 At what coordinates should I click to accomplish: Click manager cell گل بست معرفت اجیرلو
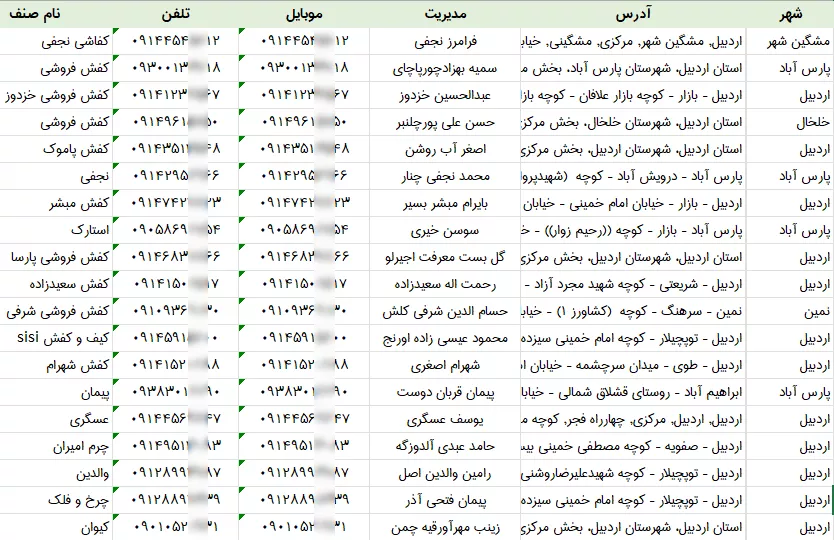[445, 257]
